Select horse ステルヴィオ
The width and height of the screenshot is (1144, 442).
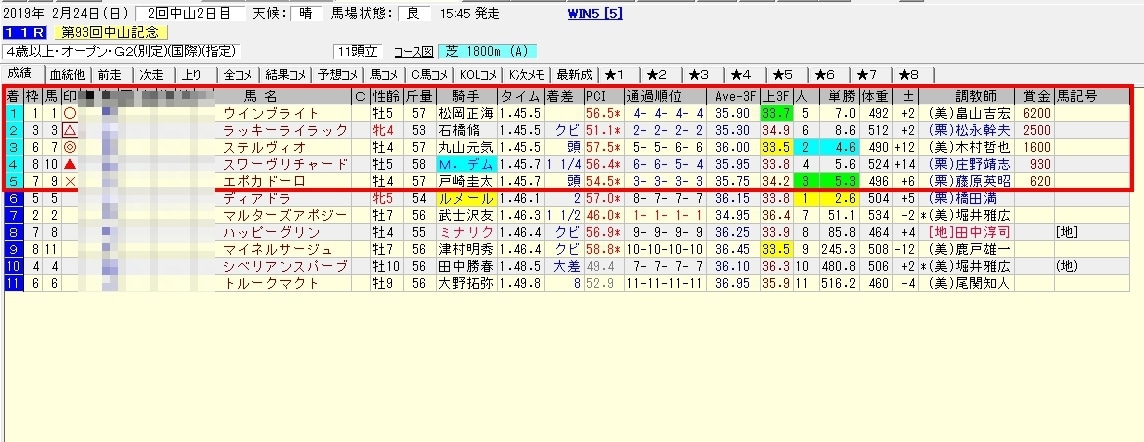point(266,147)
